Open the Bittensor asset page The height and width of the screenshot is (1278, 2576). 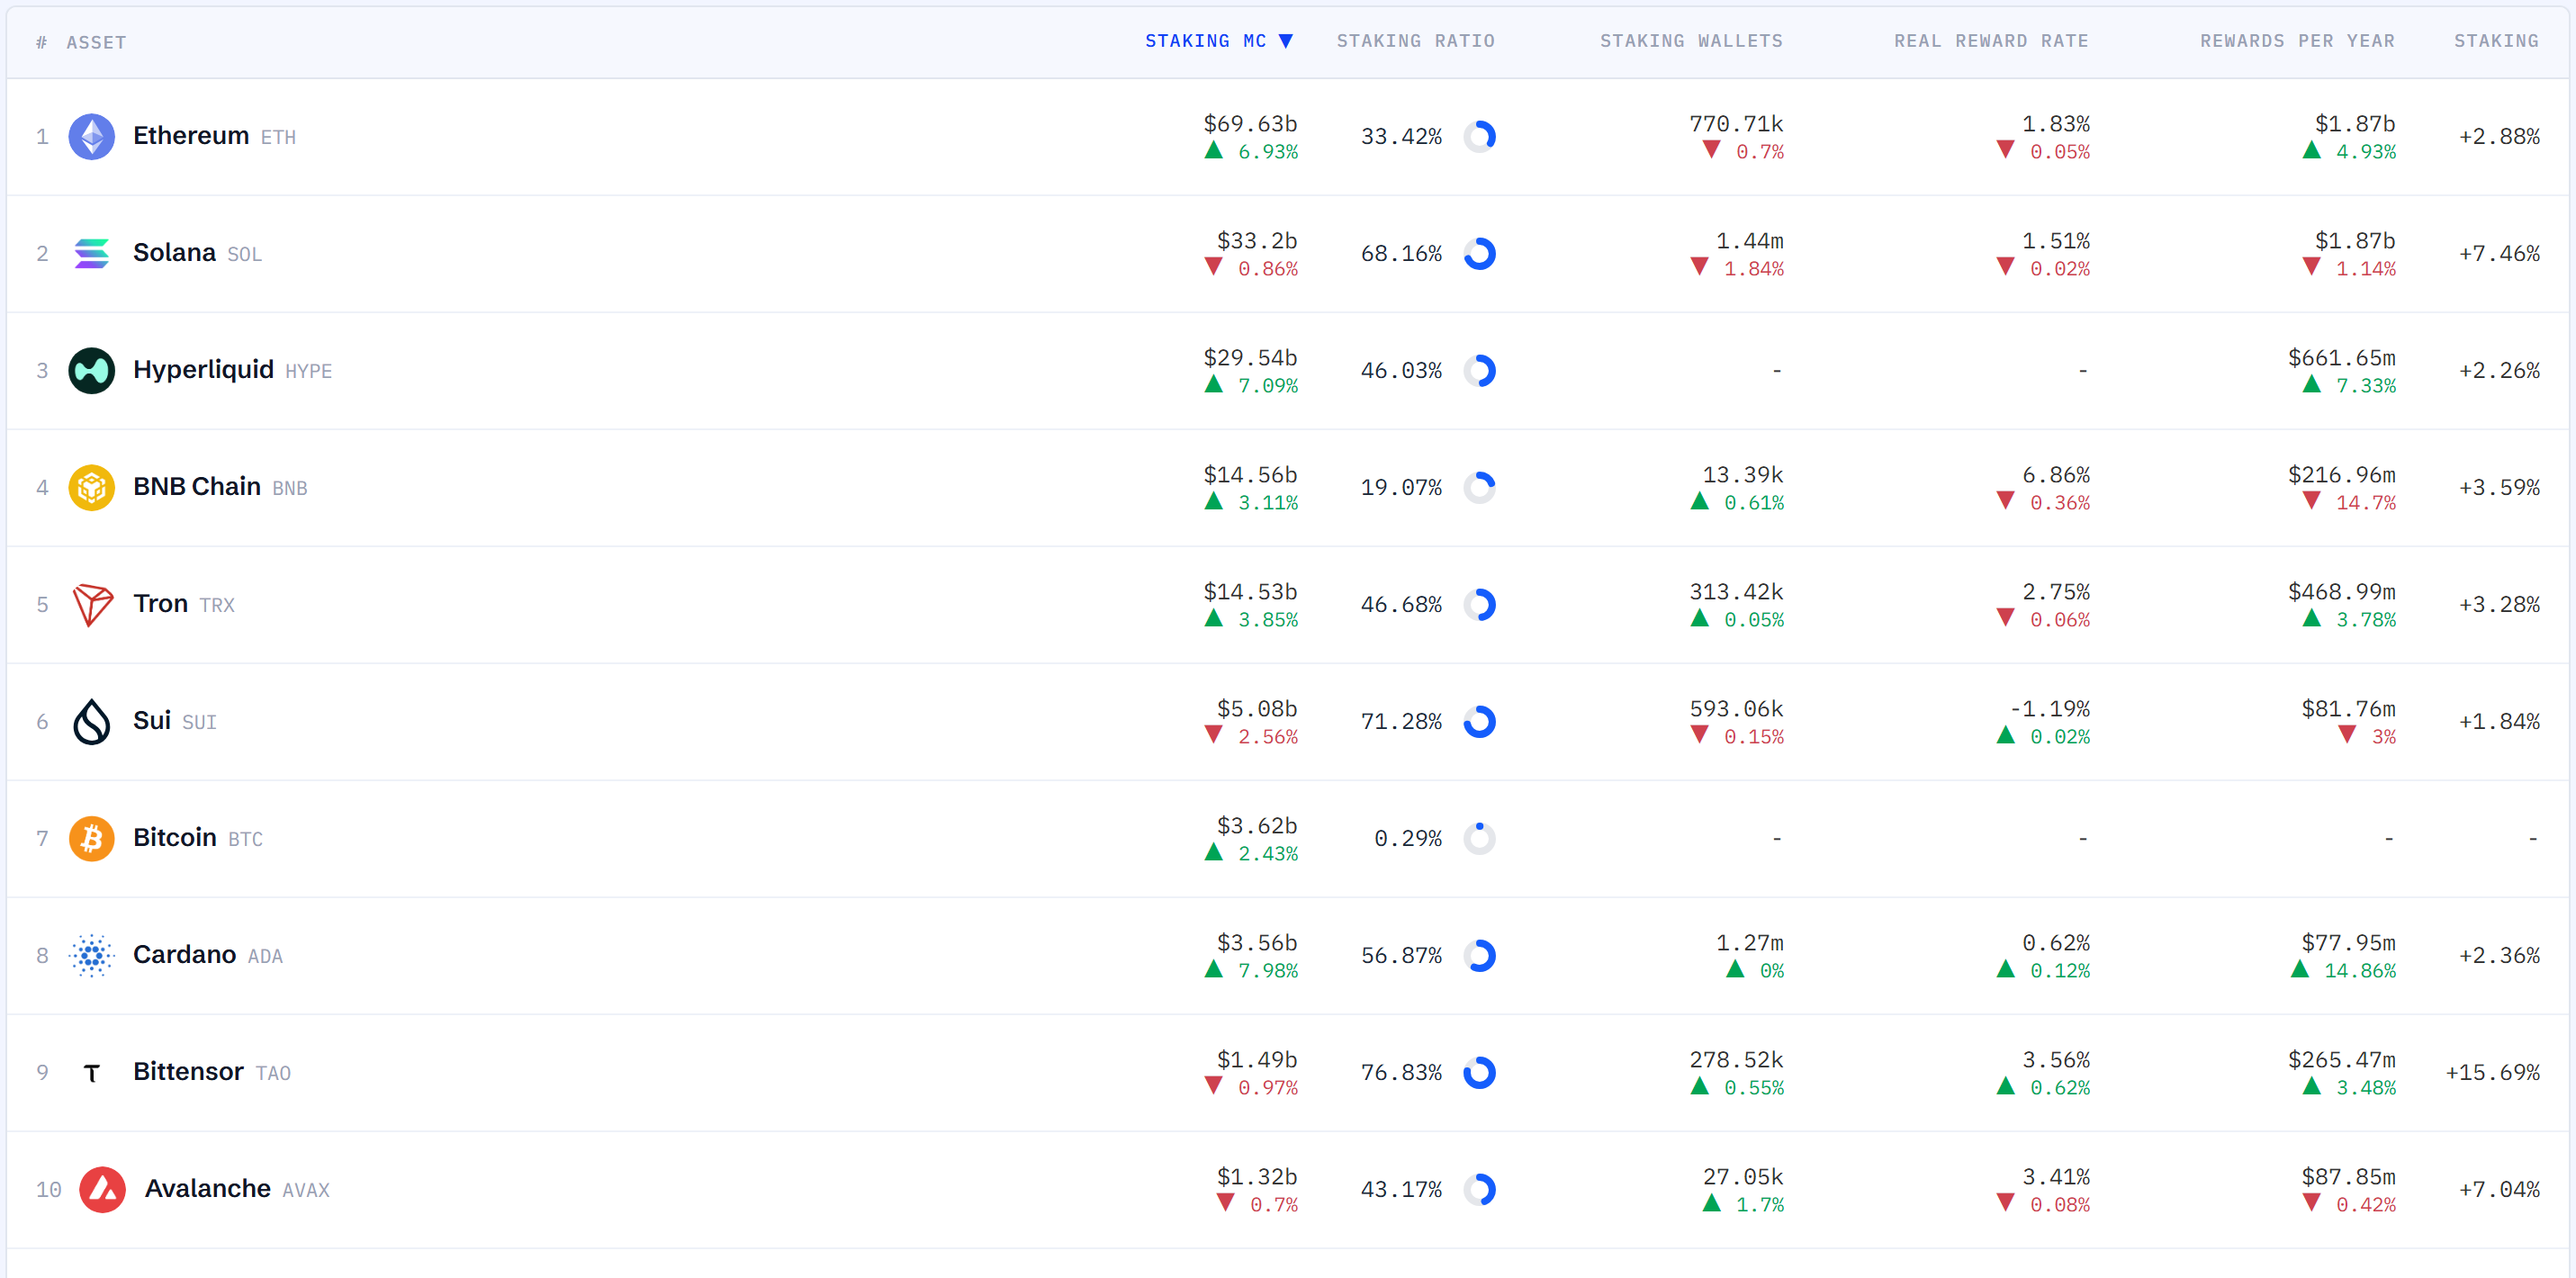coord(189,1072)
